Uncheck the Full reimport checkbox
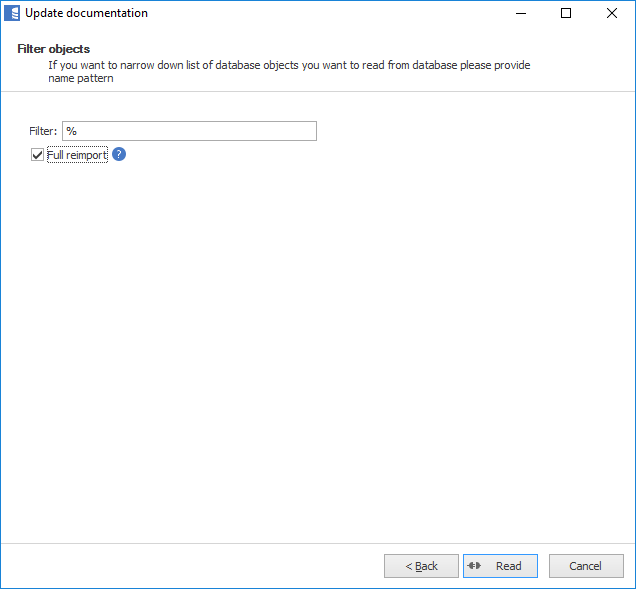This screenshot has width=636, height=589. 38,155
